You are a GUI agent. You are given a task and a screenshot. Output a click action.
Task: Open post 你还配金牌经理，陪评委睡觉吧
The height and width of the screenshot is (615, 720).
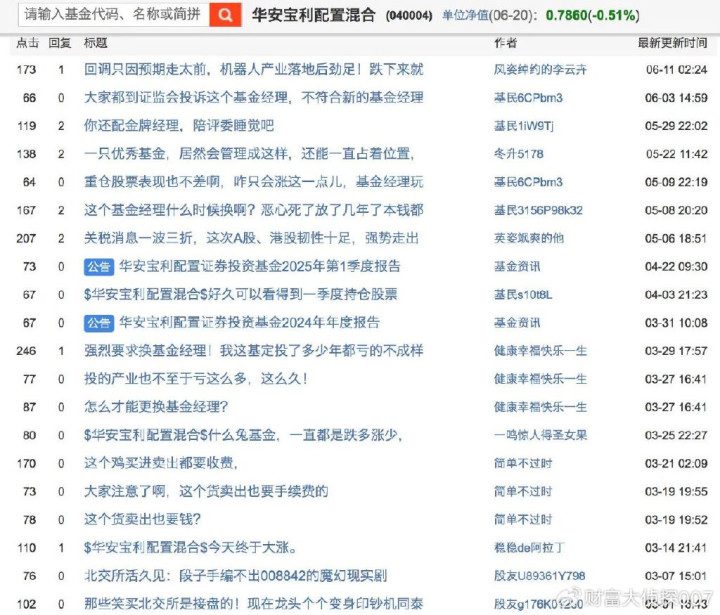click(179, 125)
